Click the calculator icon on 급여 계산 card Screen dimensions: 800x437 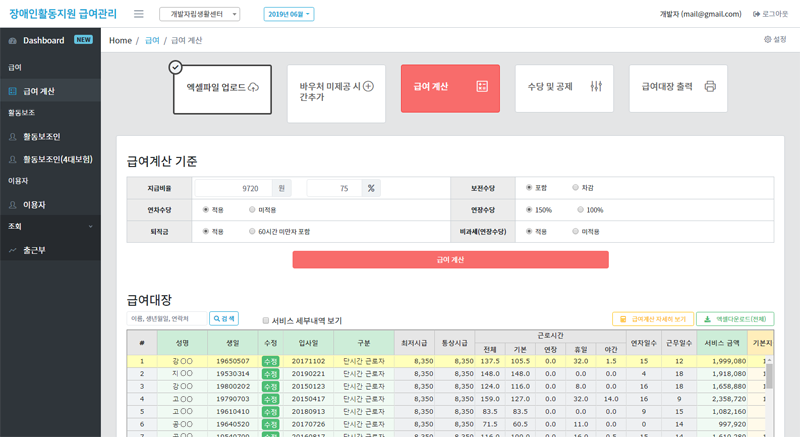click(x=482, y=87)
